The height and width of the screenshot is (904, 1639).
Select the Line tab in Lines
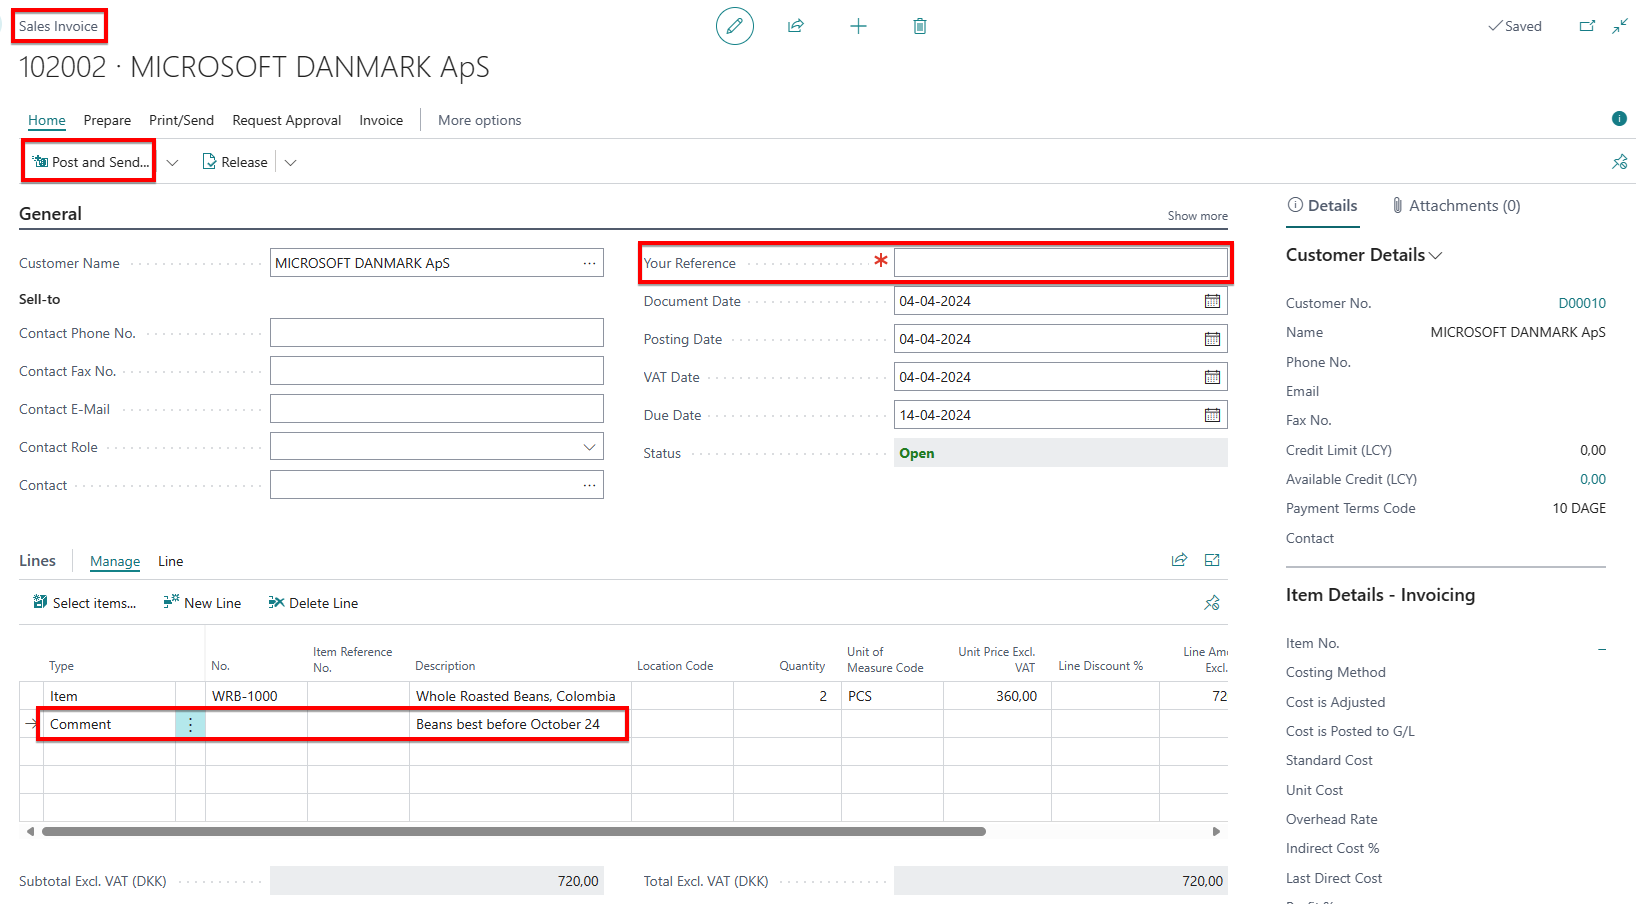(x=170, y=561)
